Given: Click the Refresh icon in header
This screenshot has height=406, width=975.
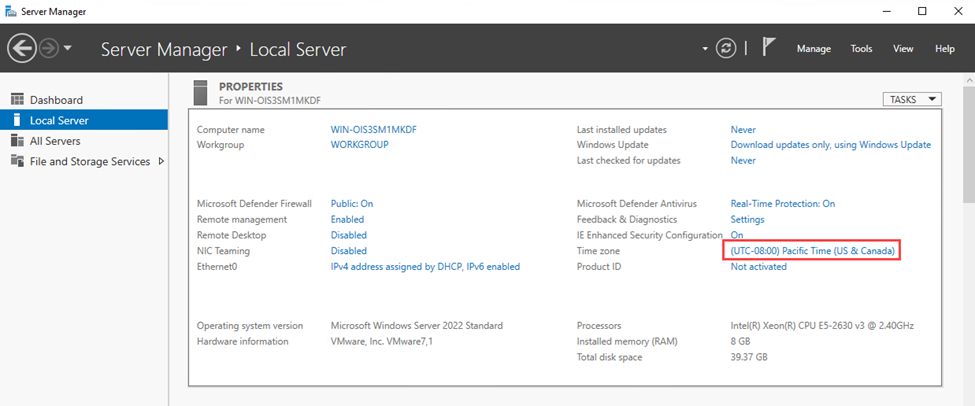Looking at the screenshot, I should 726,48.
